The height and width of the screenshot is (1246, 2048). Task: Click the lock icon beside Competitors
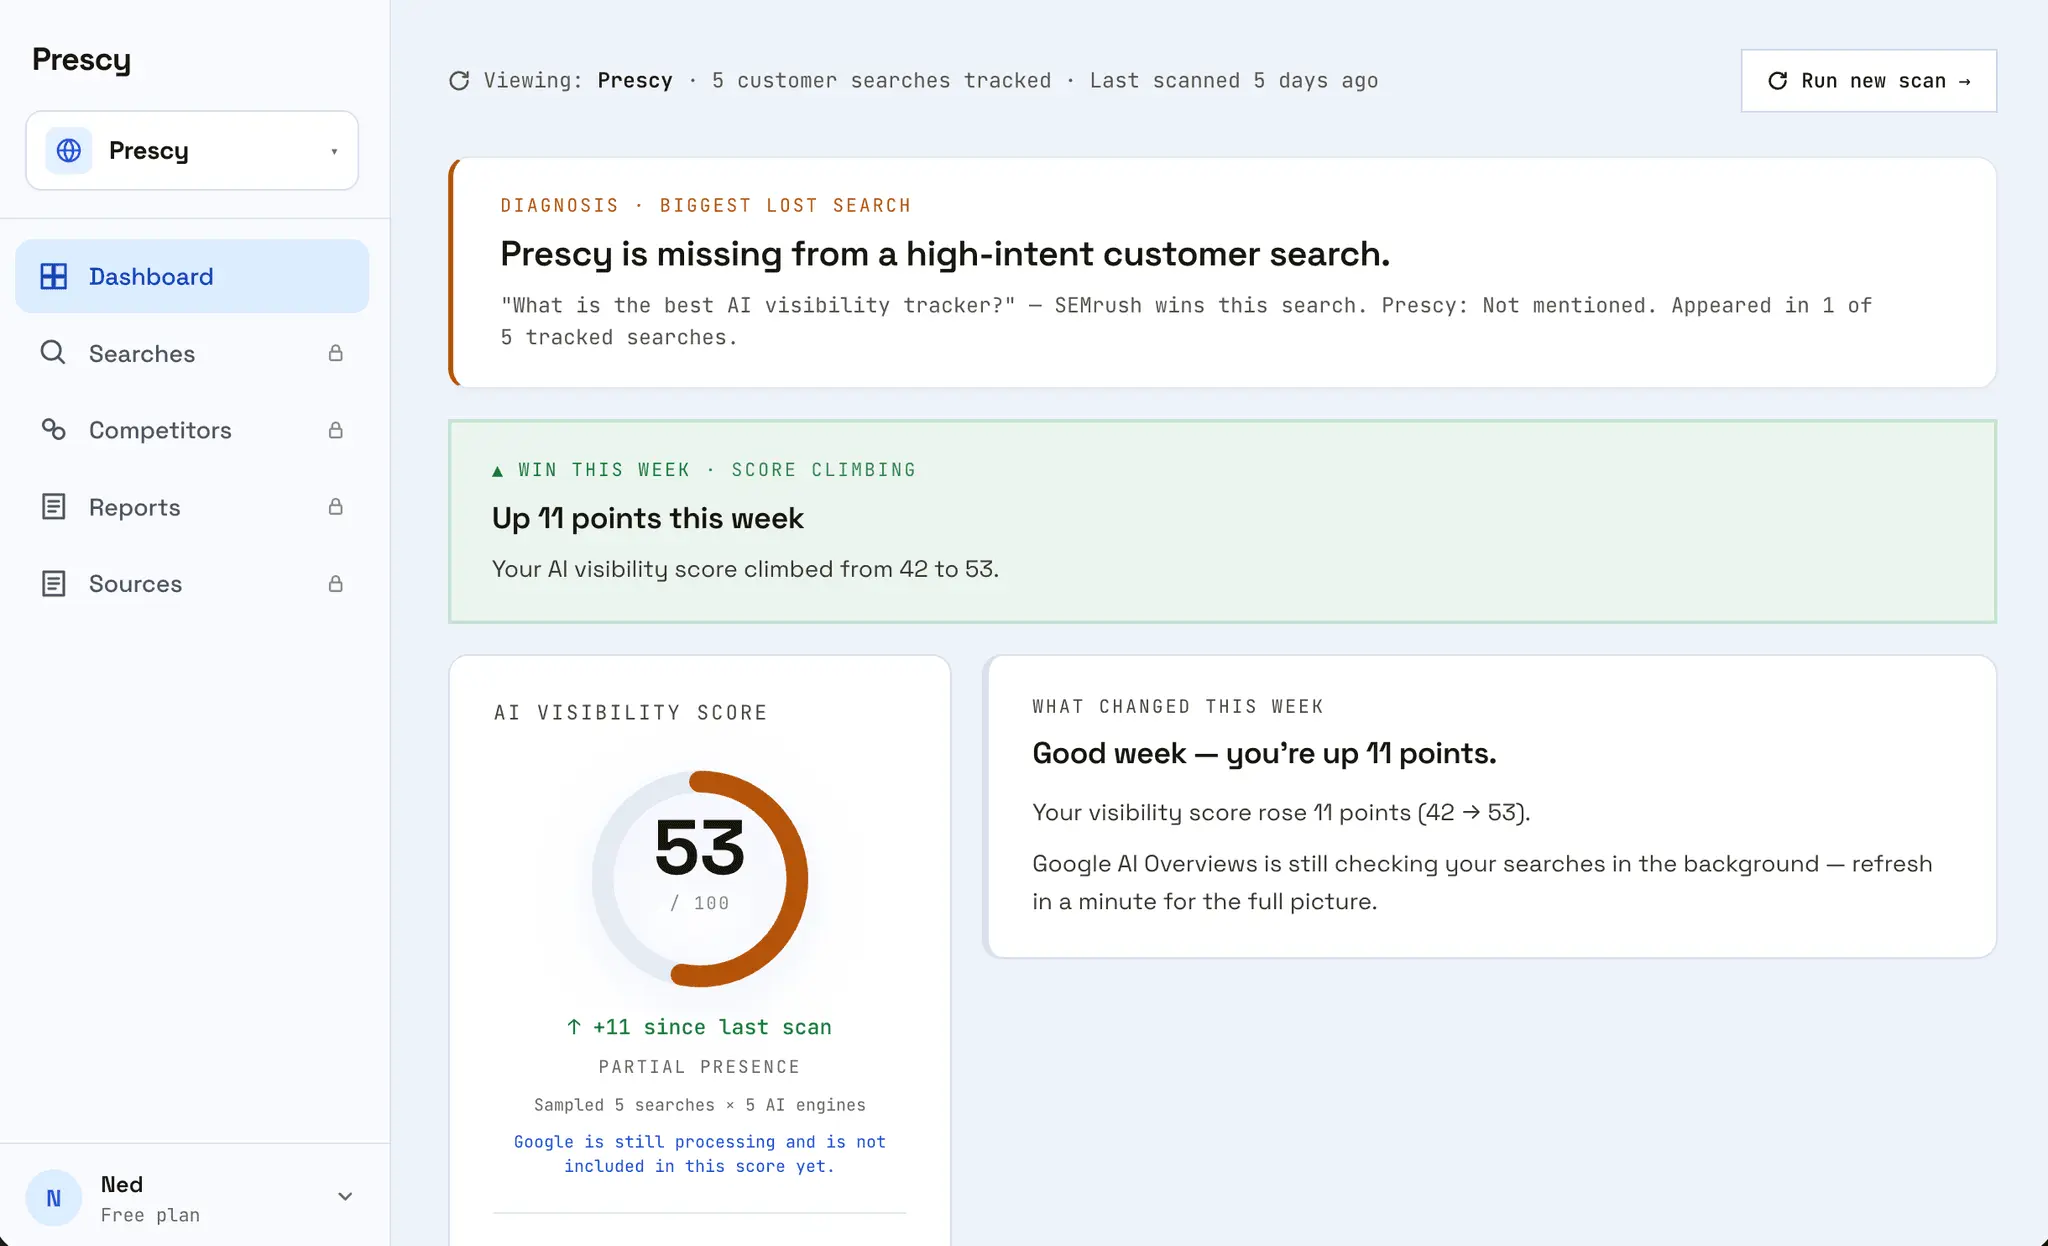click(x=336, y=430)
